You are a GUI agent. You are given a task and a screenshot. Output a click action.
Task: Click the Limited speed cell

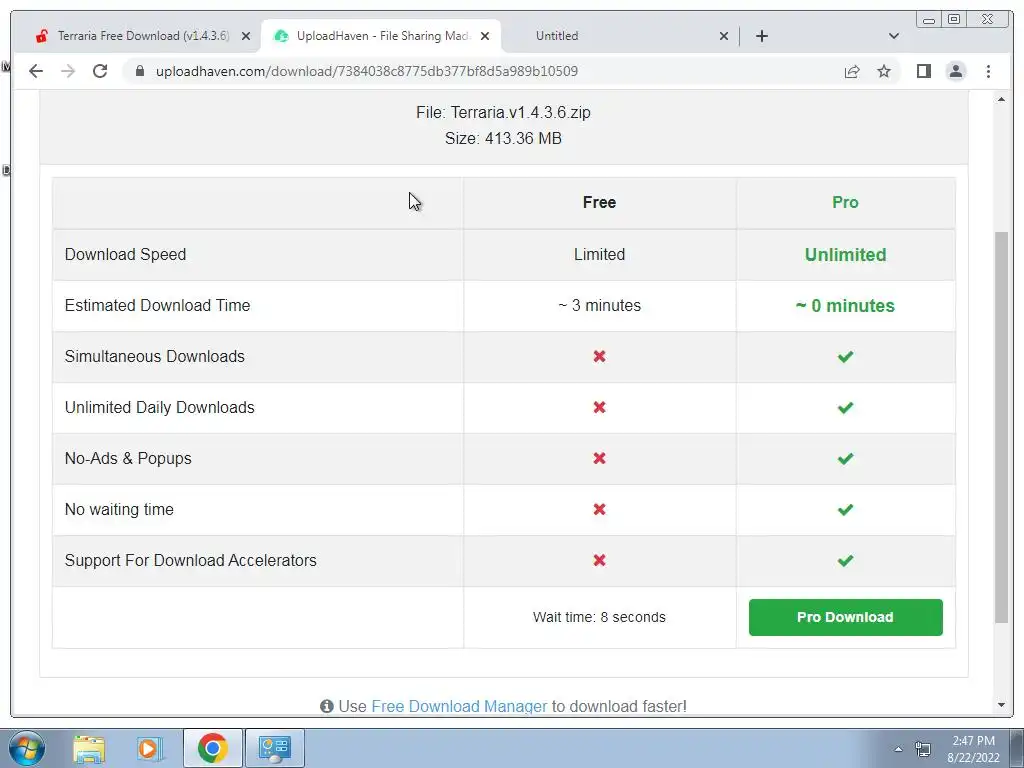[600, 255]
